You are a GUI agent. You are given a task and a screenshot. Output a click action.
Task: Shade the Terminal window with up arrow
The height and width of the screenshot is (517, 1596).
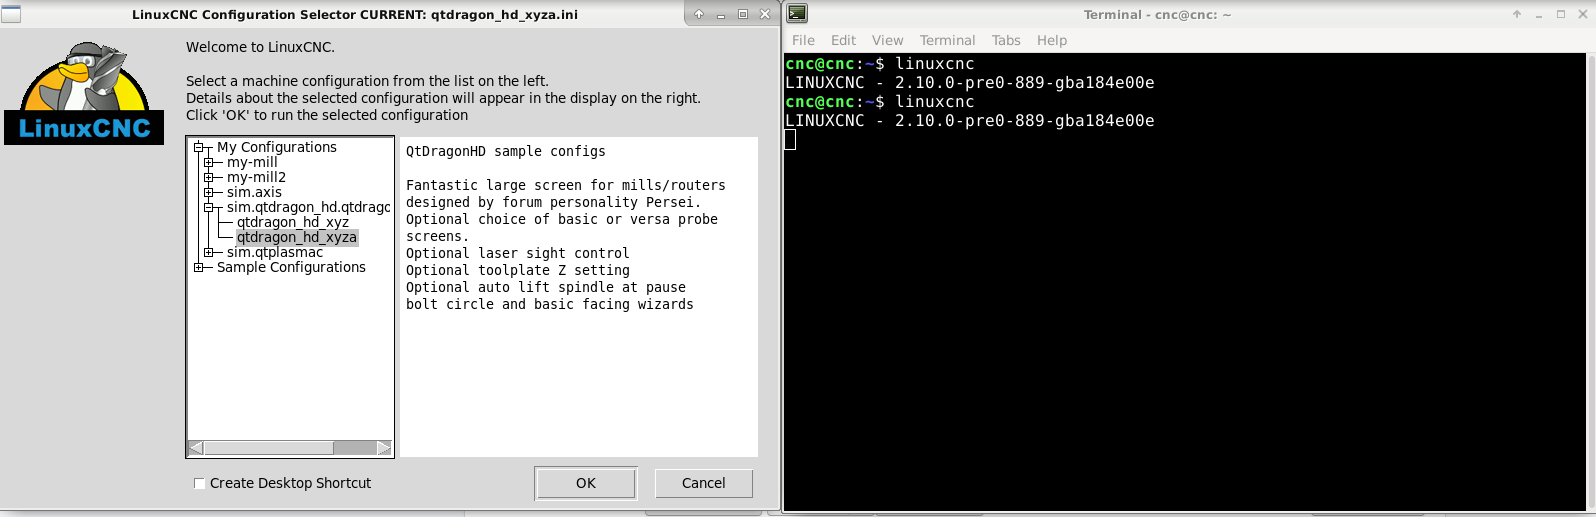point(1517,14)
